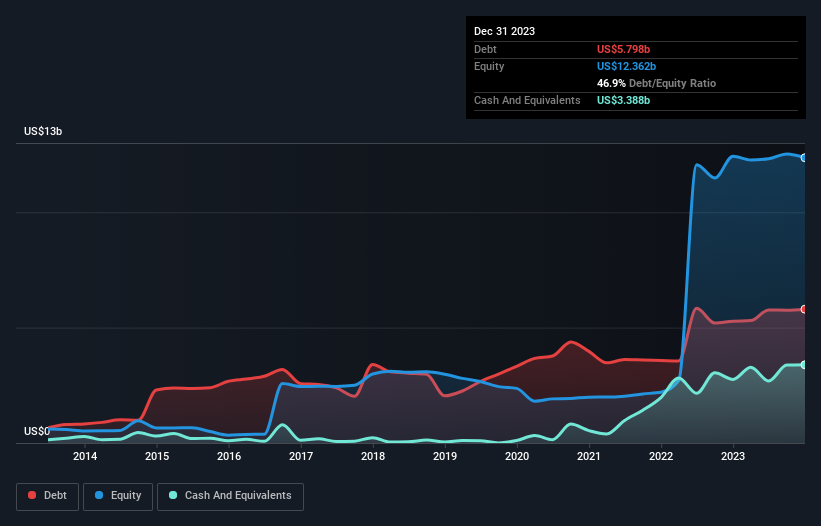Click the blue Equity endpoint marker
Image resolution: width=821 pixels, height=526 pixels.
(804, 158)
